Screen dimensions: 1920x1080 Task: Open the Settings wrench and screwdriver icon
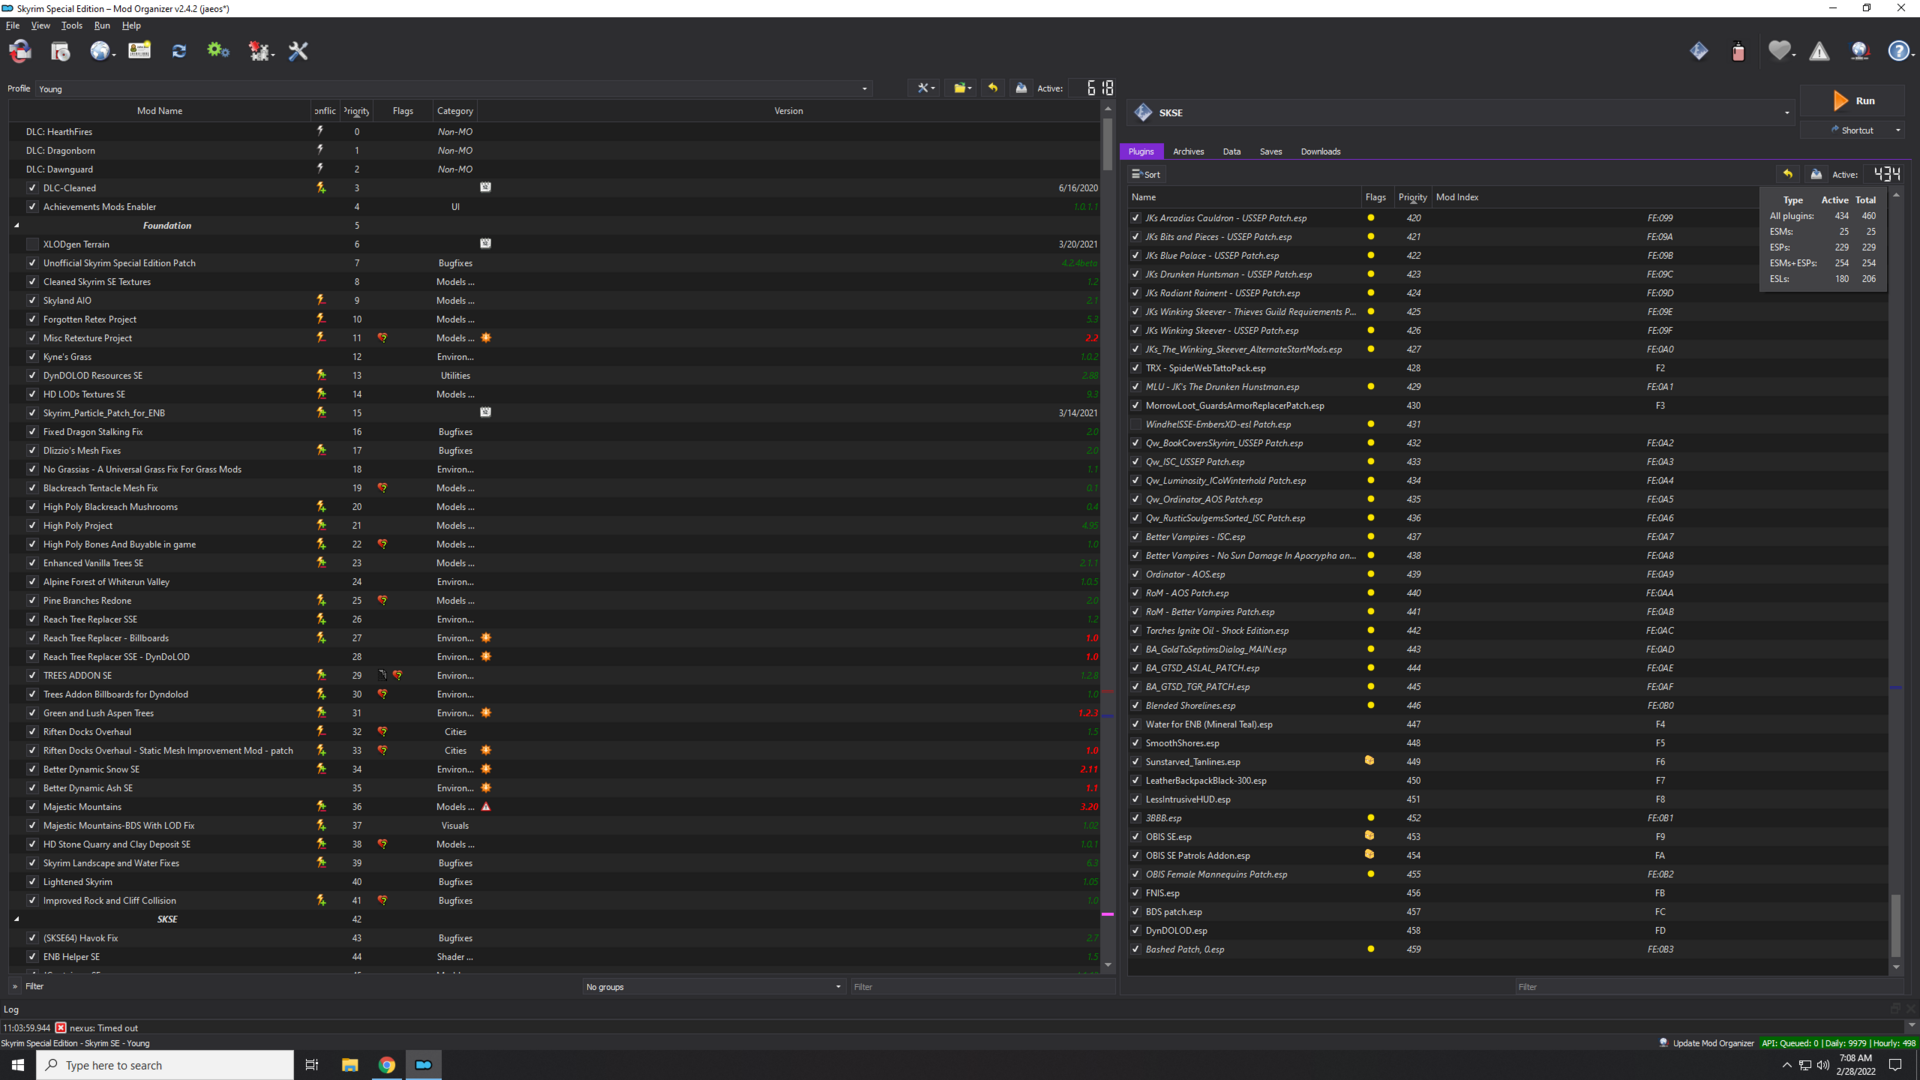pos(298,51)
